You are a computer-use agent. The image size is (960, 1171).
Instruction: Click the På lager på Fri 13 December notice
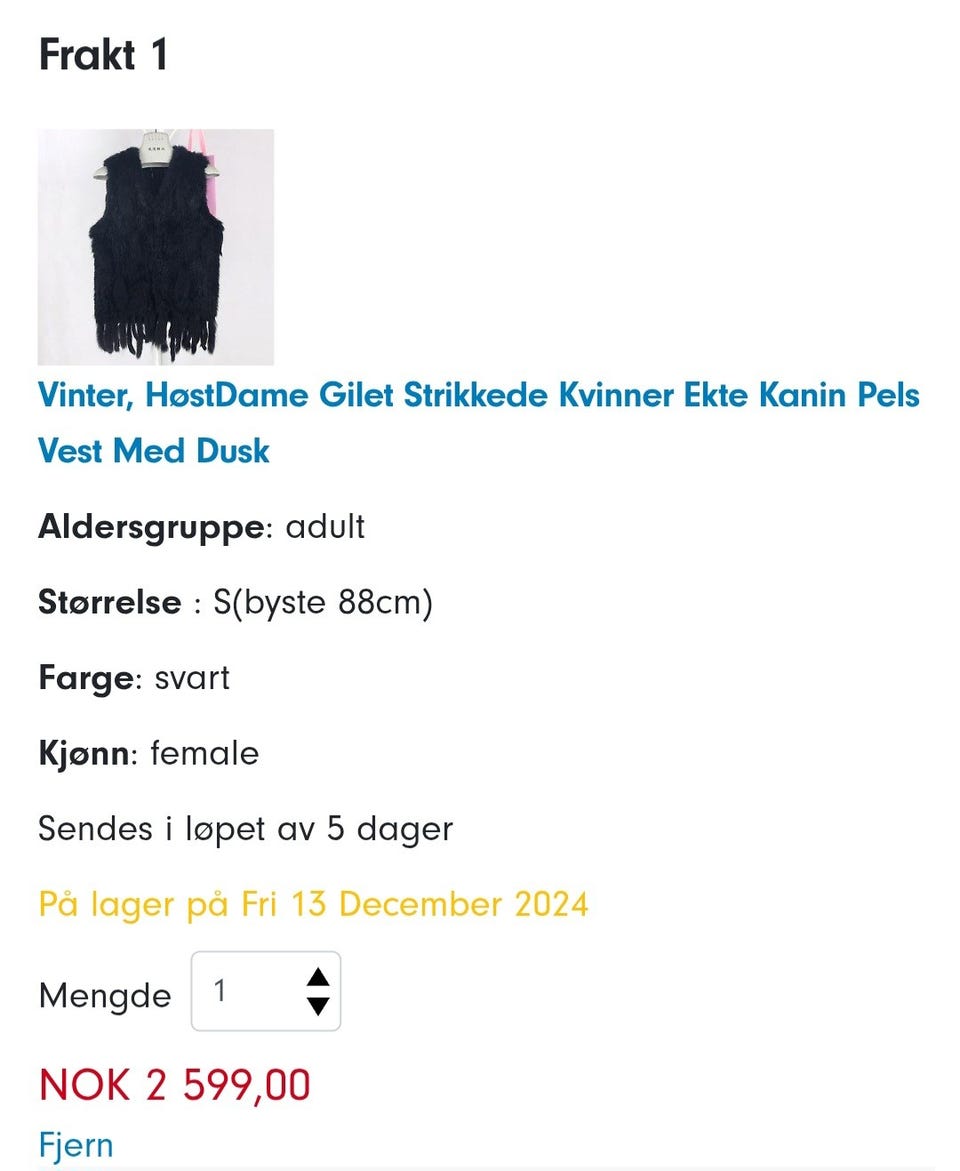coord(313,904)
